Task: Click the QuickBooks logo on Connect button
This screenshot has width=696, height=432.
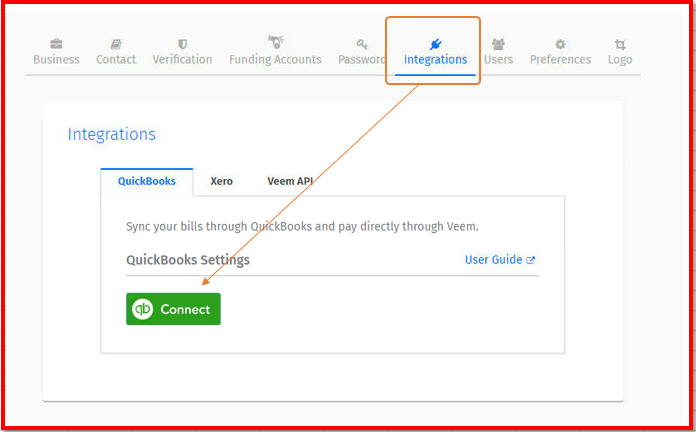Action: click(142, 309)
